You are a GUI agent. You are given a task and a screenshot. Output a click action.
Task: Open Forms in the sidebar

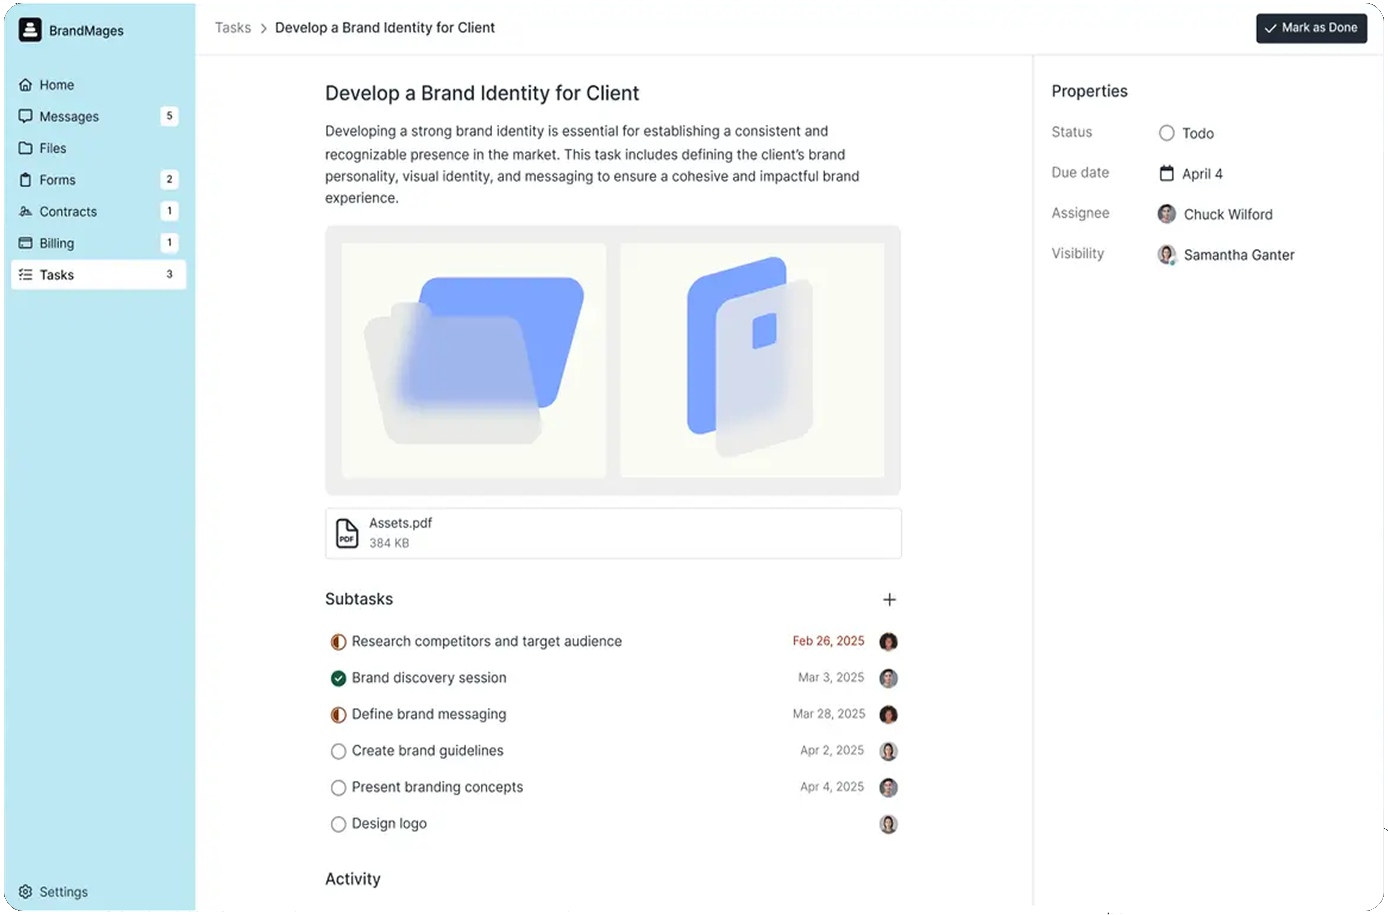click(98, 180)
